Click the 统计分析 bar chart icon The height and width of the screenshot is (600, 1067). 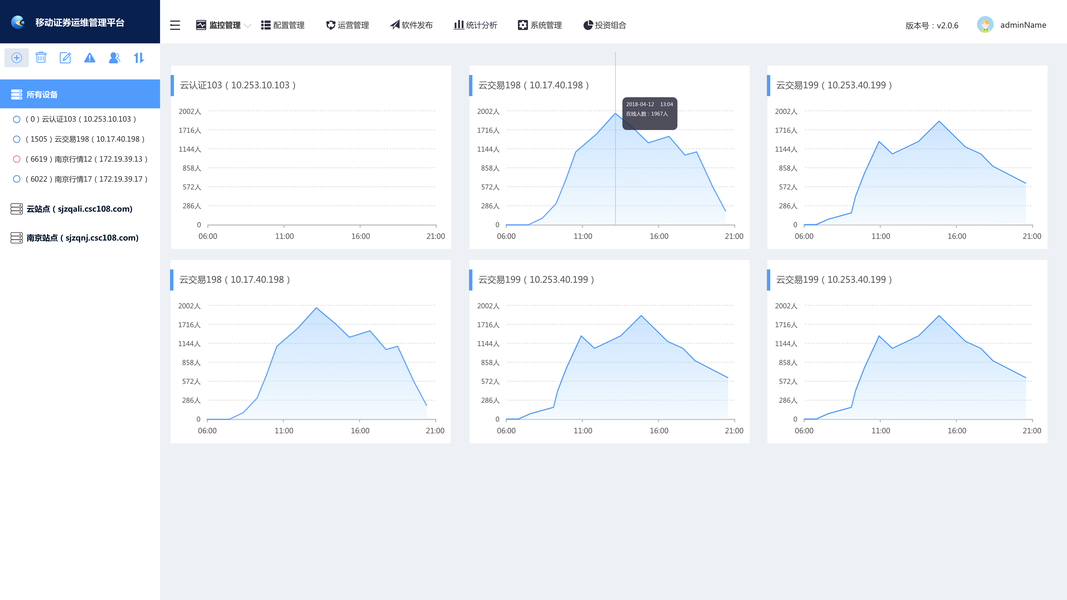[x=459, y=25]
